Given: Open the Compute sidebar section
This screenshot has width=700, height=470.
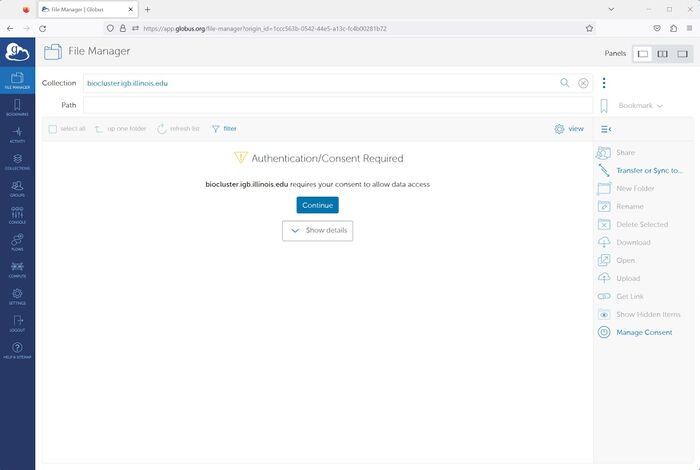Looking at the screenshot, I should [x=17, y=269].
